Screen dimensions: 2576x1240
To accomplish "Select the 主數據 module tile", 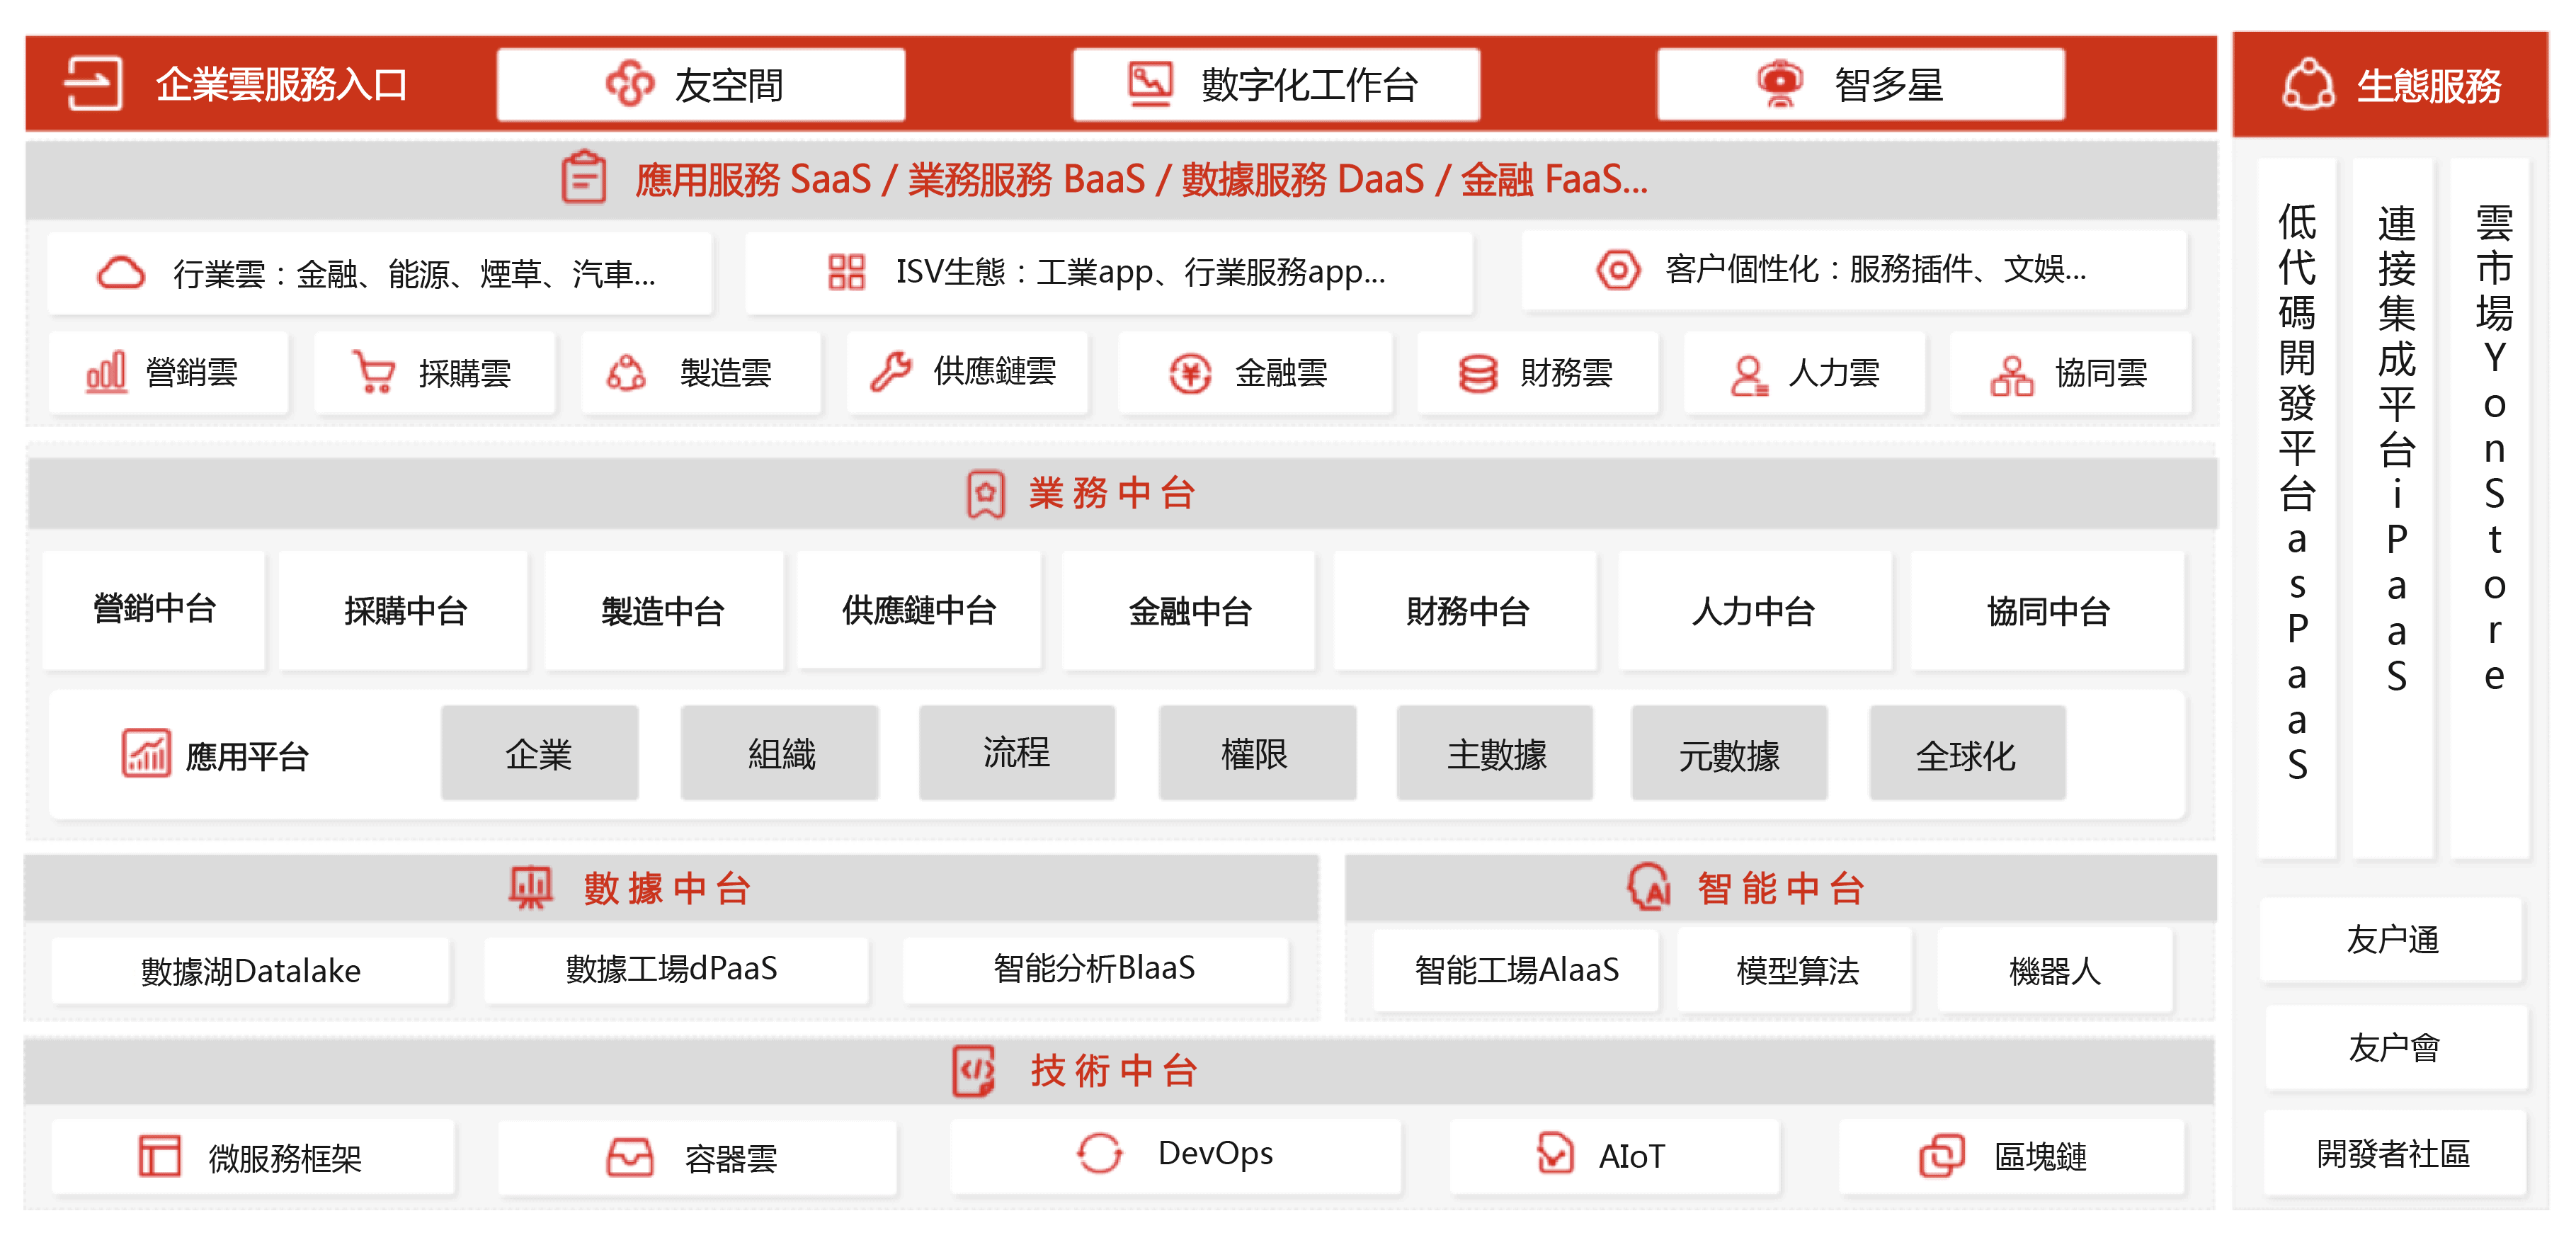I will pos(1495,754).
